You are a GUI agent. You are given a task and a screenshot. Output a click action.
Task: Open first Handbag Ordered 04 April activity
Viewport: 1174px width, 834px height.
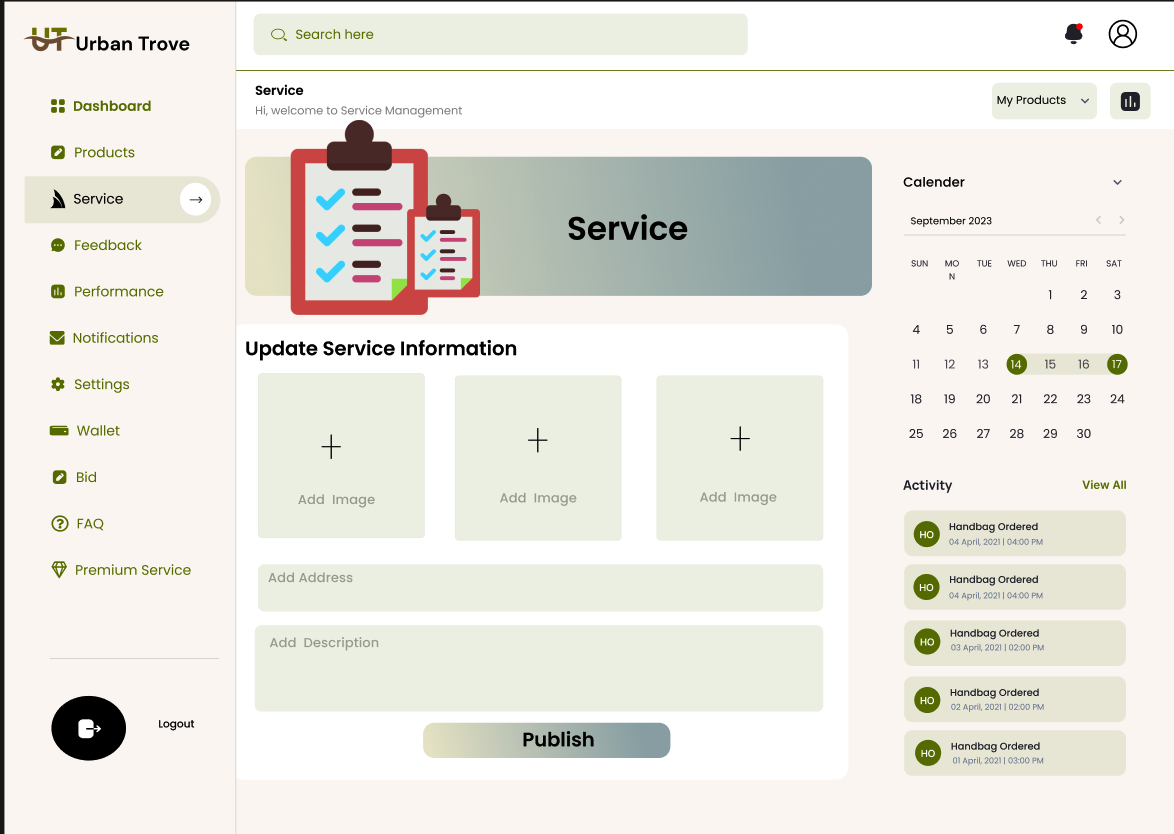pyautogui.click(x=1015, y=533)
